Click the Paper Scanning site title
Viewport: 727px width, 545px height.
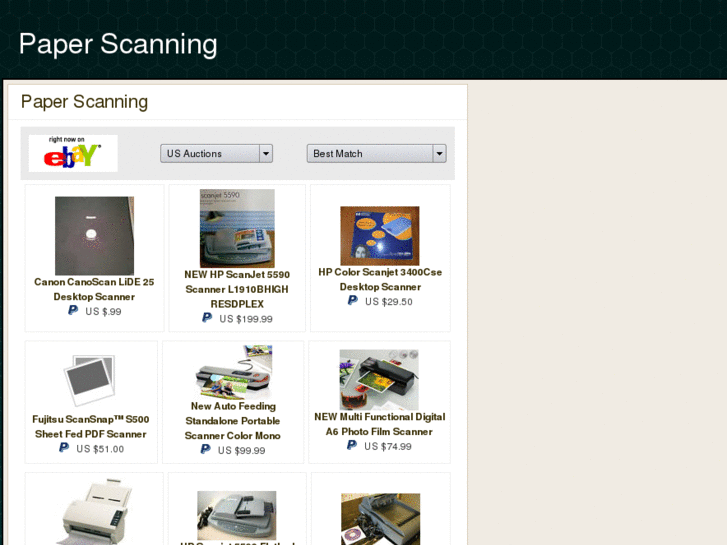[x=118, y=44]
